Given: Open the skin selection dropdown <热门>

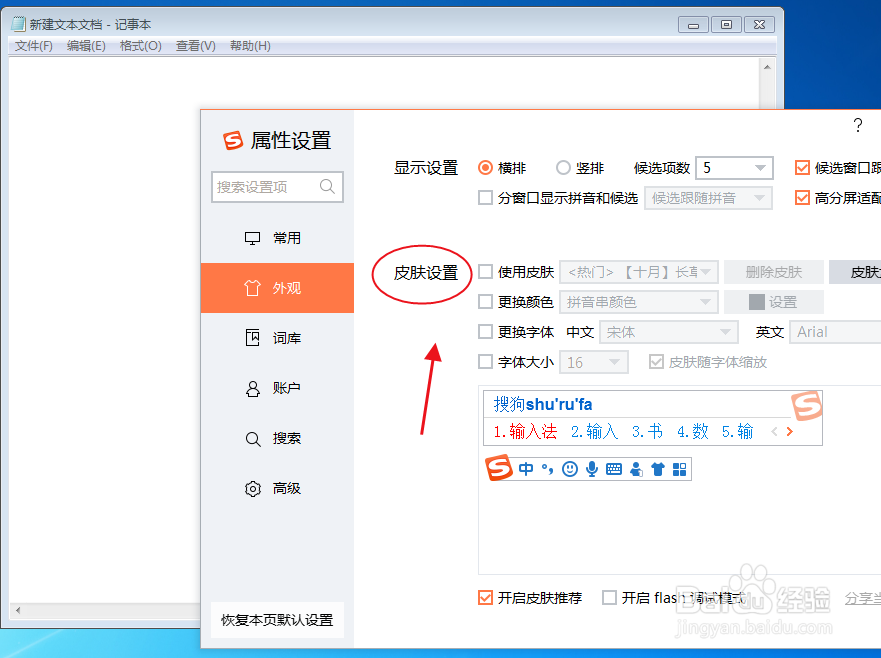Looking at the screenshot, I should coord(639,272).
